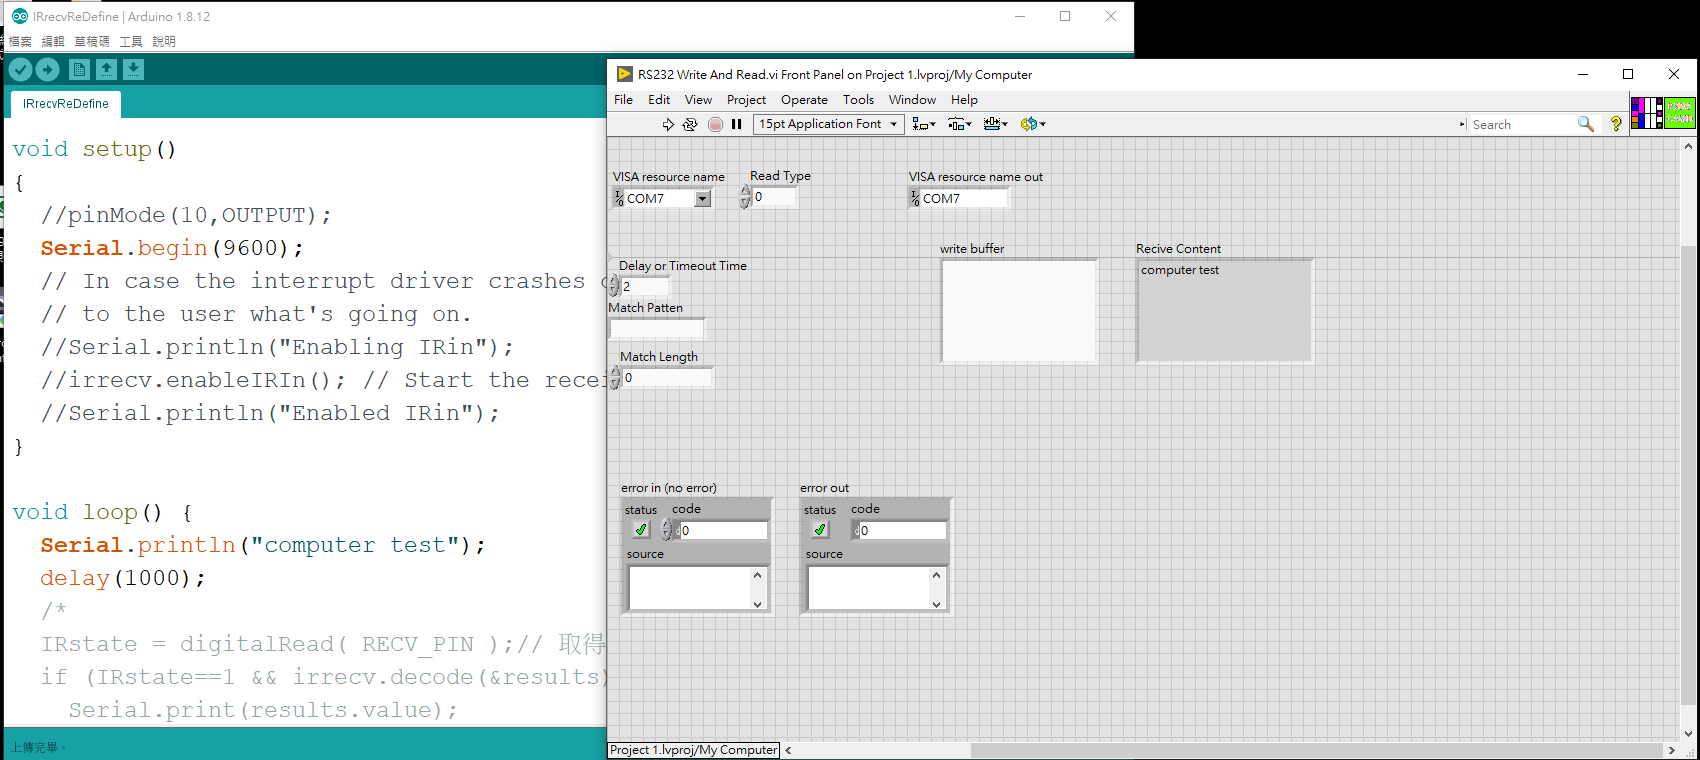Toggle the error in status checkmark

point(641,530)
